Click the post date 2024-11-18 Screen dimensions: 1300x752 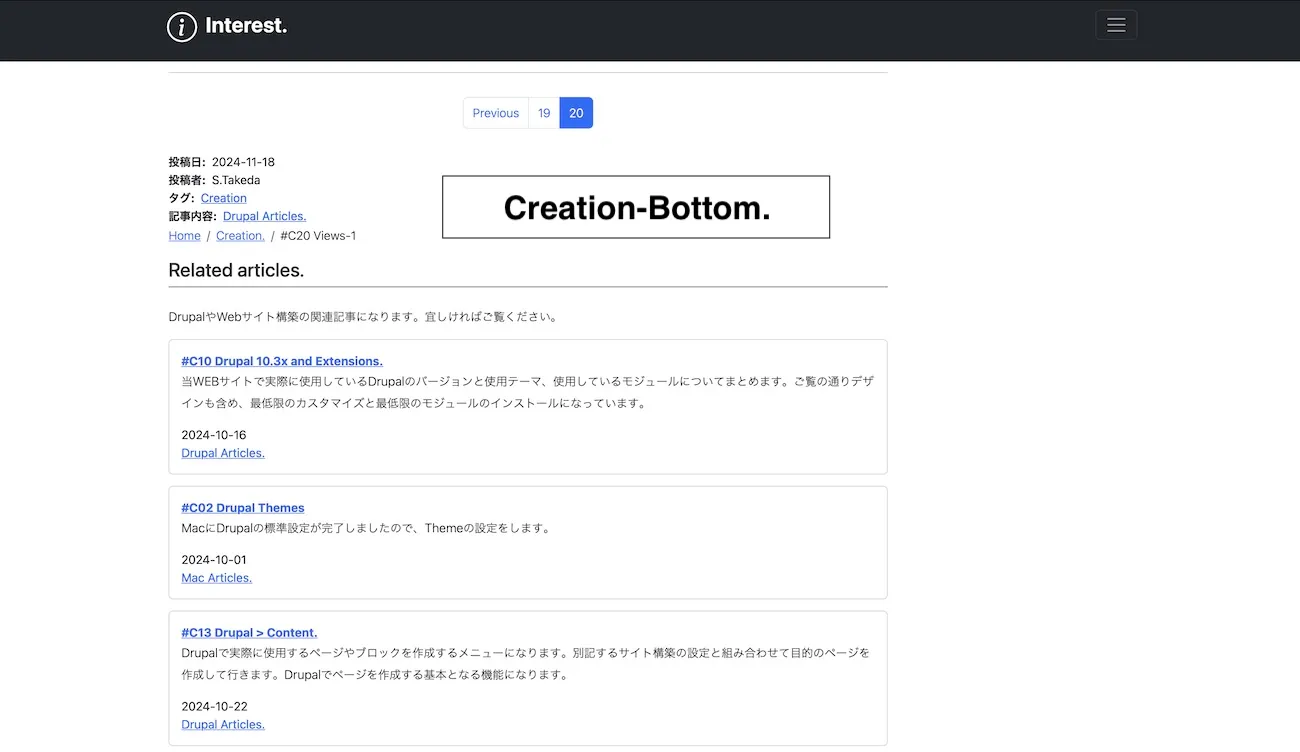coord(243,162)
